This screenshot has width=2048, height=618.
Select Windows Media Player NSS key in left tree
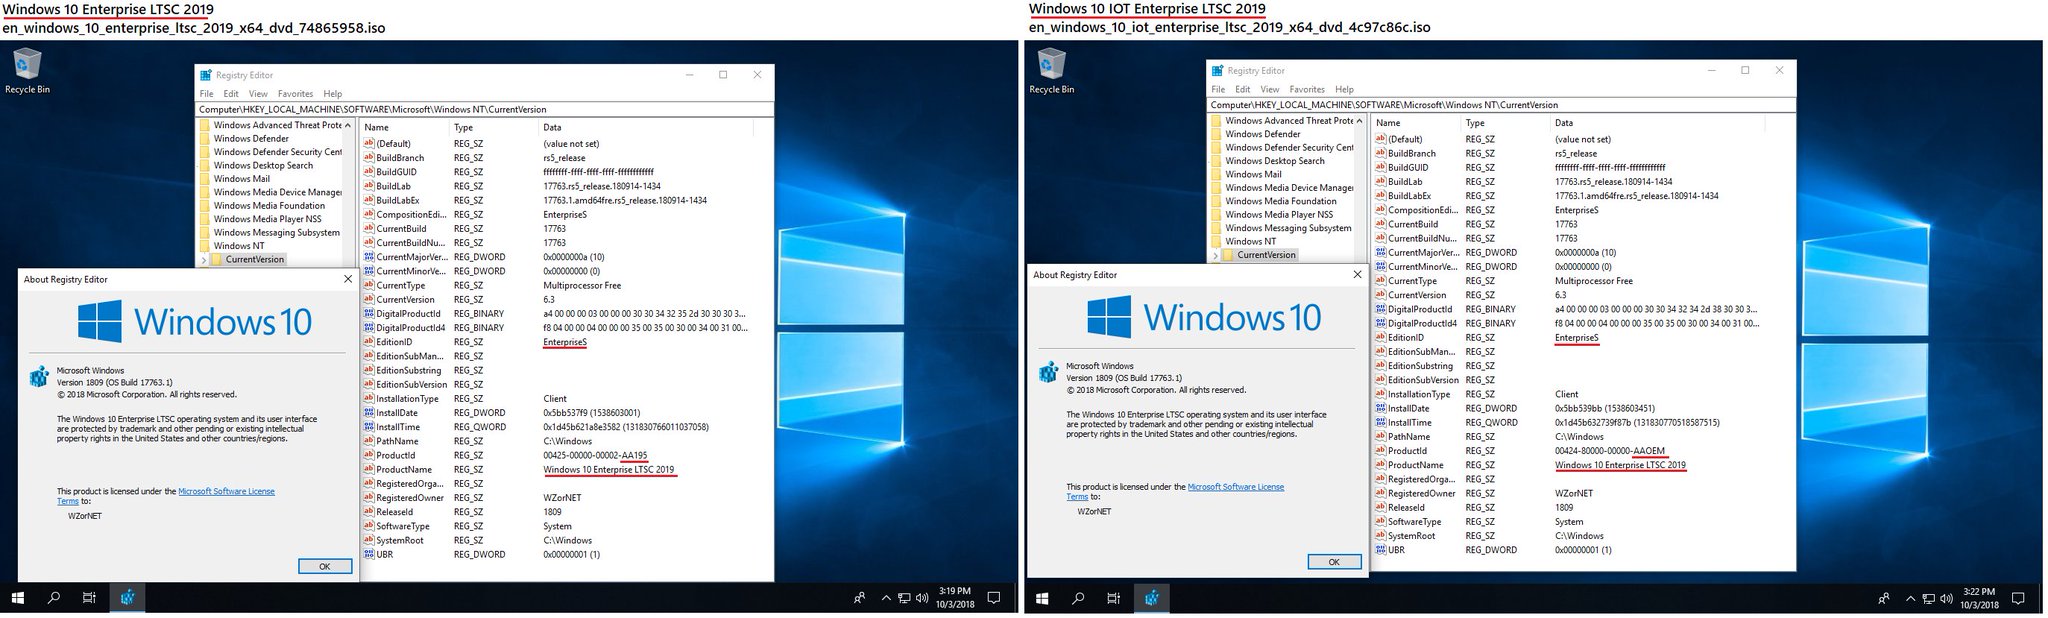coord(268,219)
